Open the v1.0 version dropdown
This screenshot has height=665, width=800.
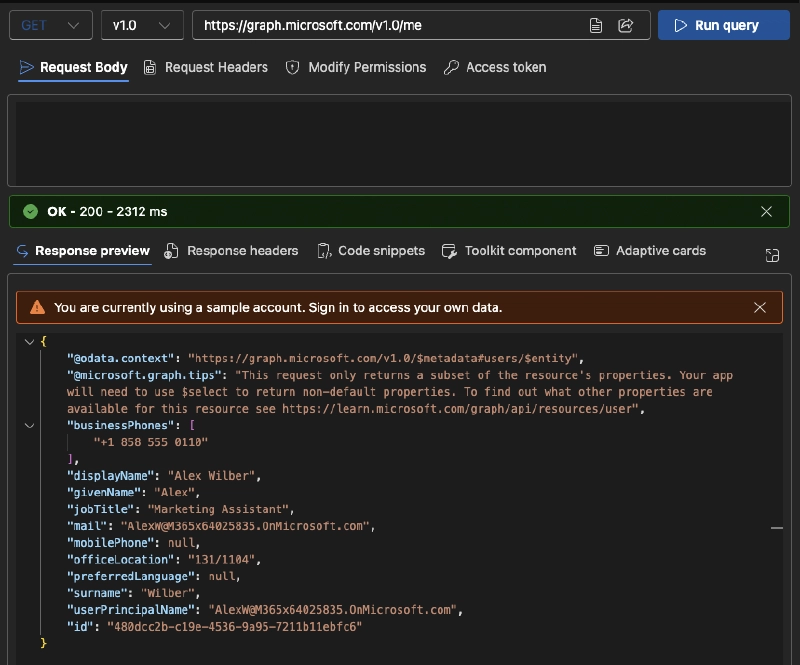click(x=142, y=25)
